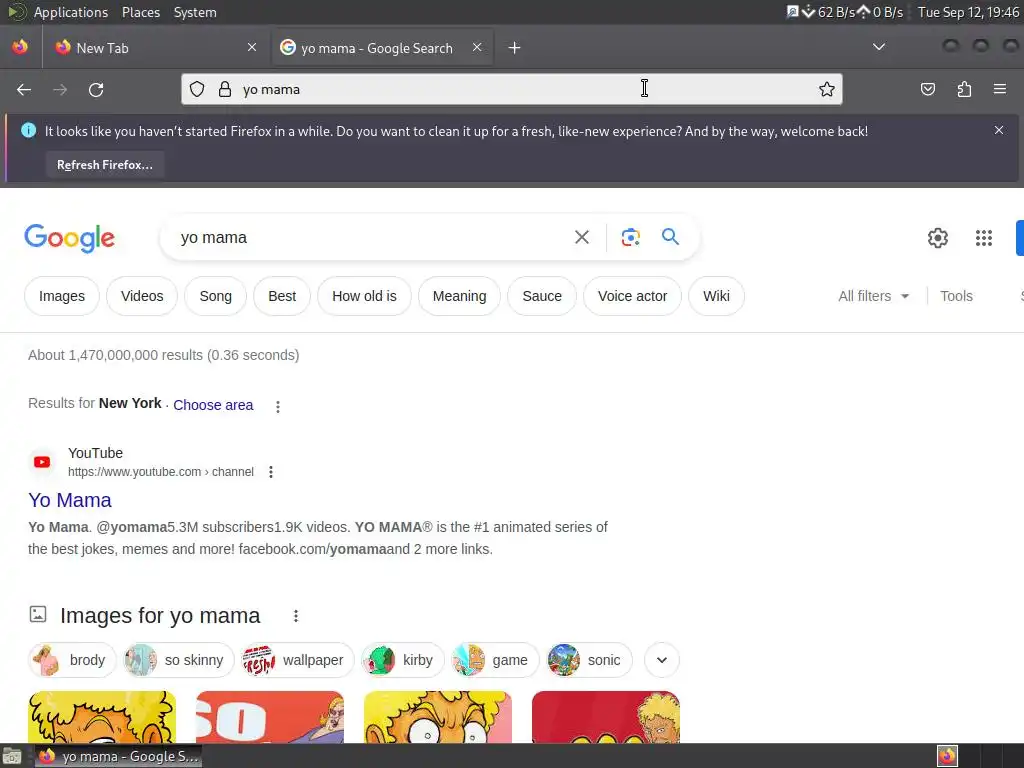Select the so skinny image chip
Image resolution: width=1024 pixels, height=768 pixels.
pyautogui.click(x=177, y=660)
